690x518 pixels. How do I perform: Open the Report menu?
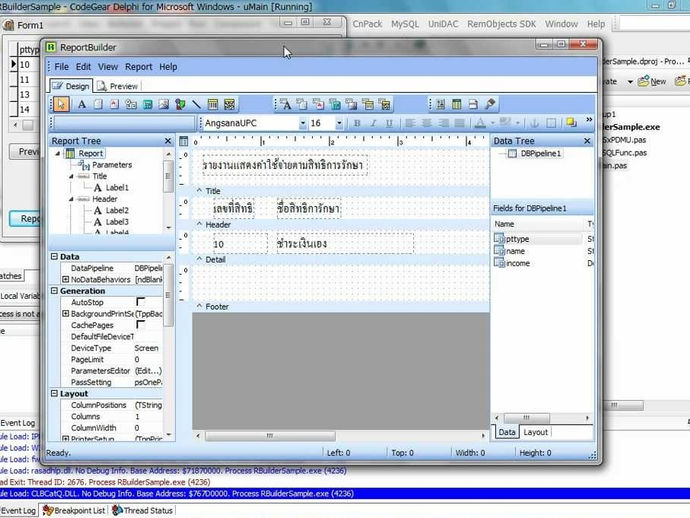139,67
